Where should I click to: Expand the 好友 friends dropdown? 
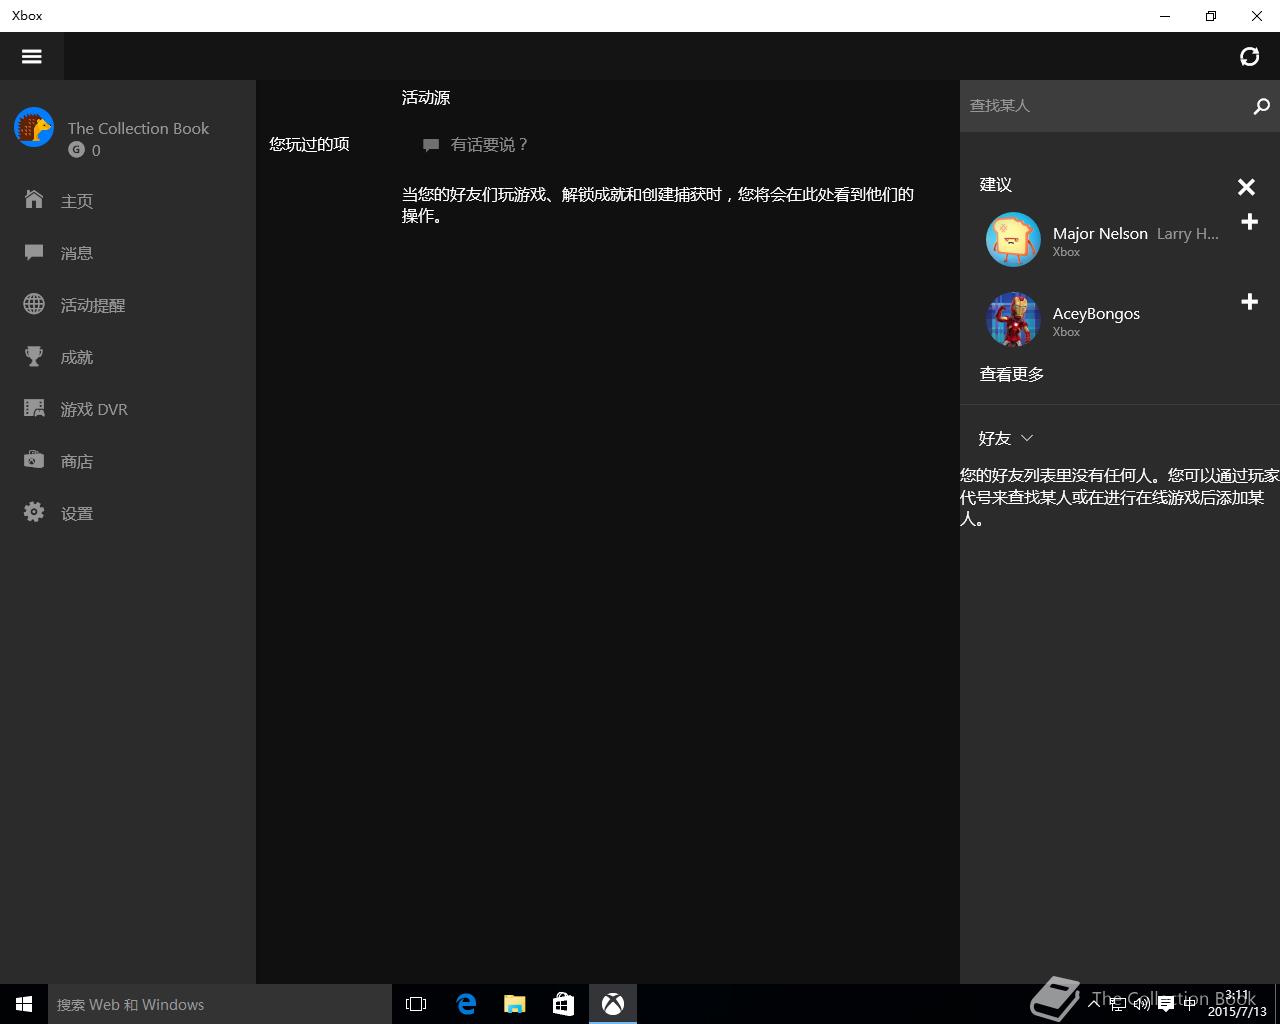click(1006, 438)
